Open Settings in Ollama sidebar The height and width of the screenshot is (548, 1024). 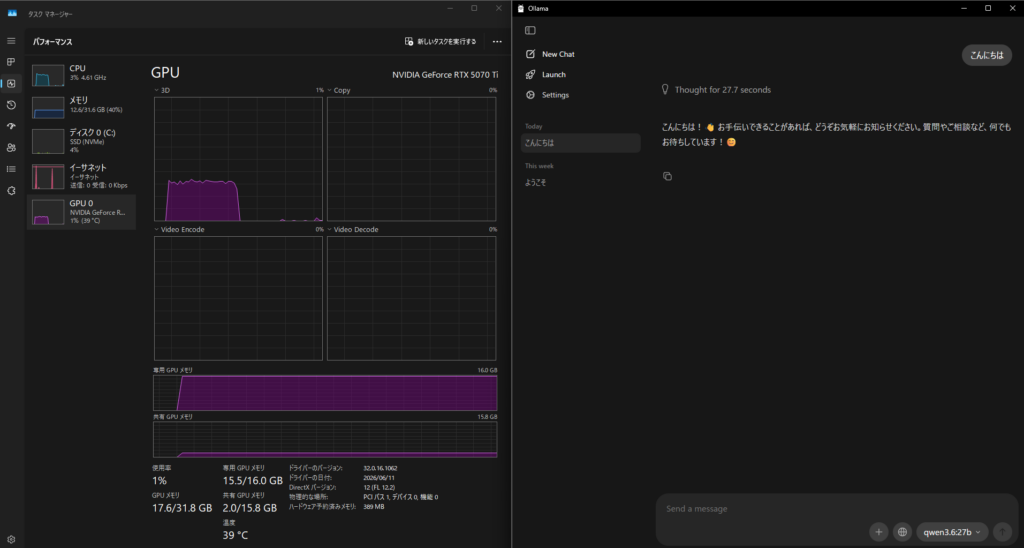point(547,95)
